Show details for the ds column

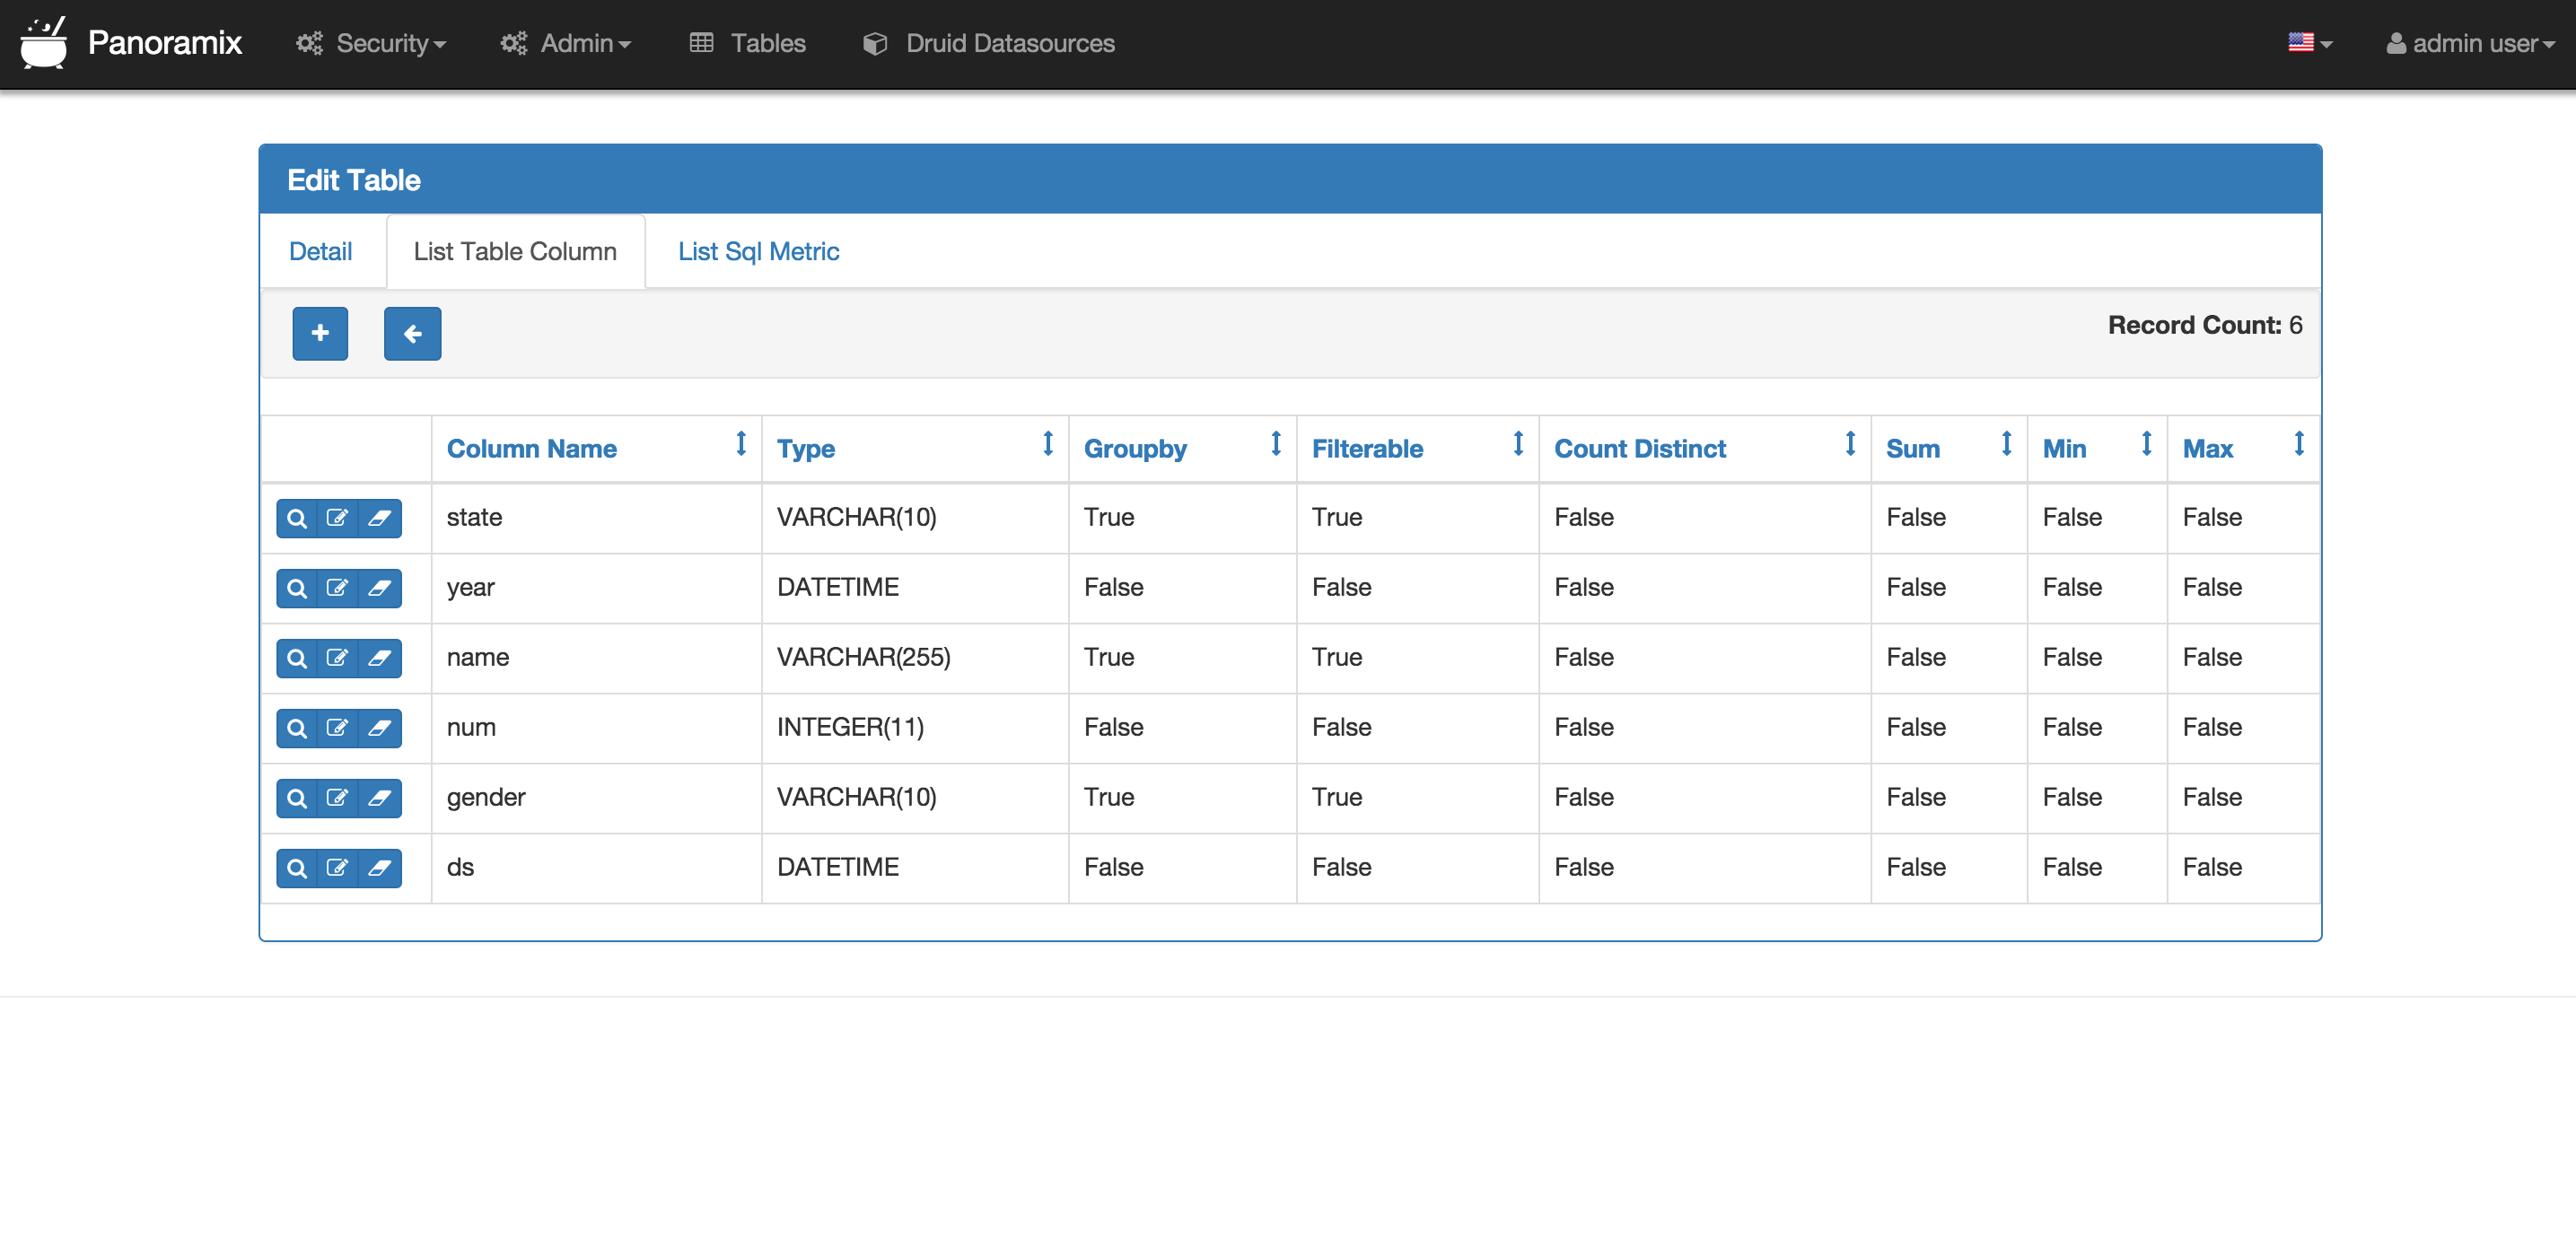[297, 868]
